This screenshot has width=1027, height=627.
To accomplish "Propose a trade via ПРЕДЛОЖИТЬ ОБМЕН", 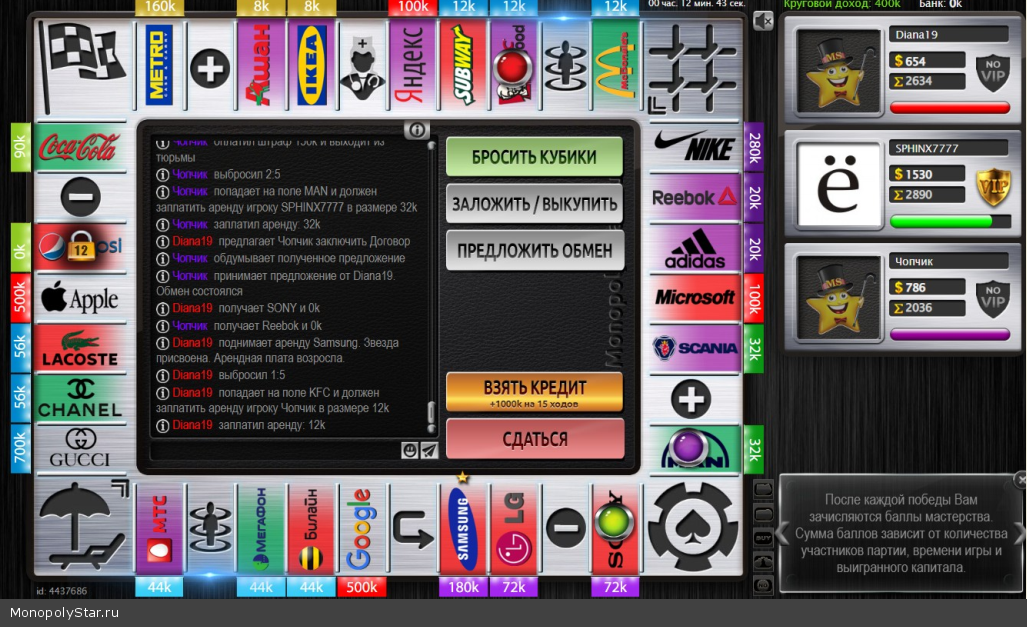I will [534, 250].
